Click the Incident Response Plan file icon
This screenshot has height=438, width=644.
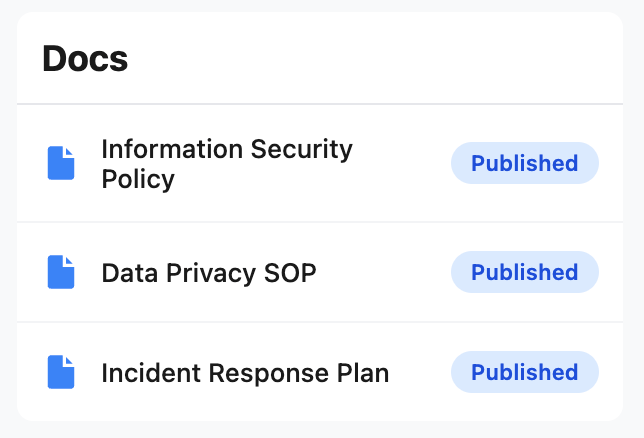(61, 372)
